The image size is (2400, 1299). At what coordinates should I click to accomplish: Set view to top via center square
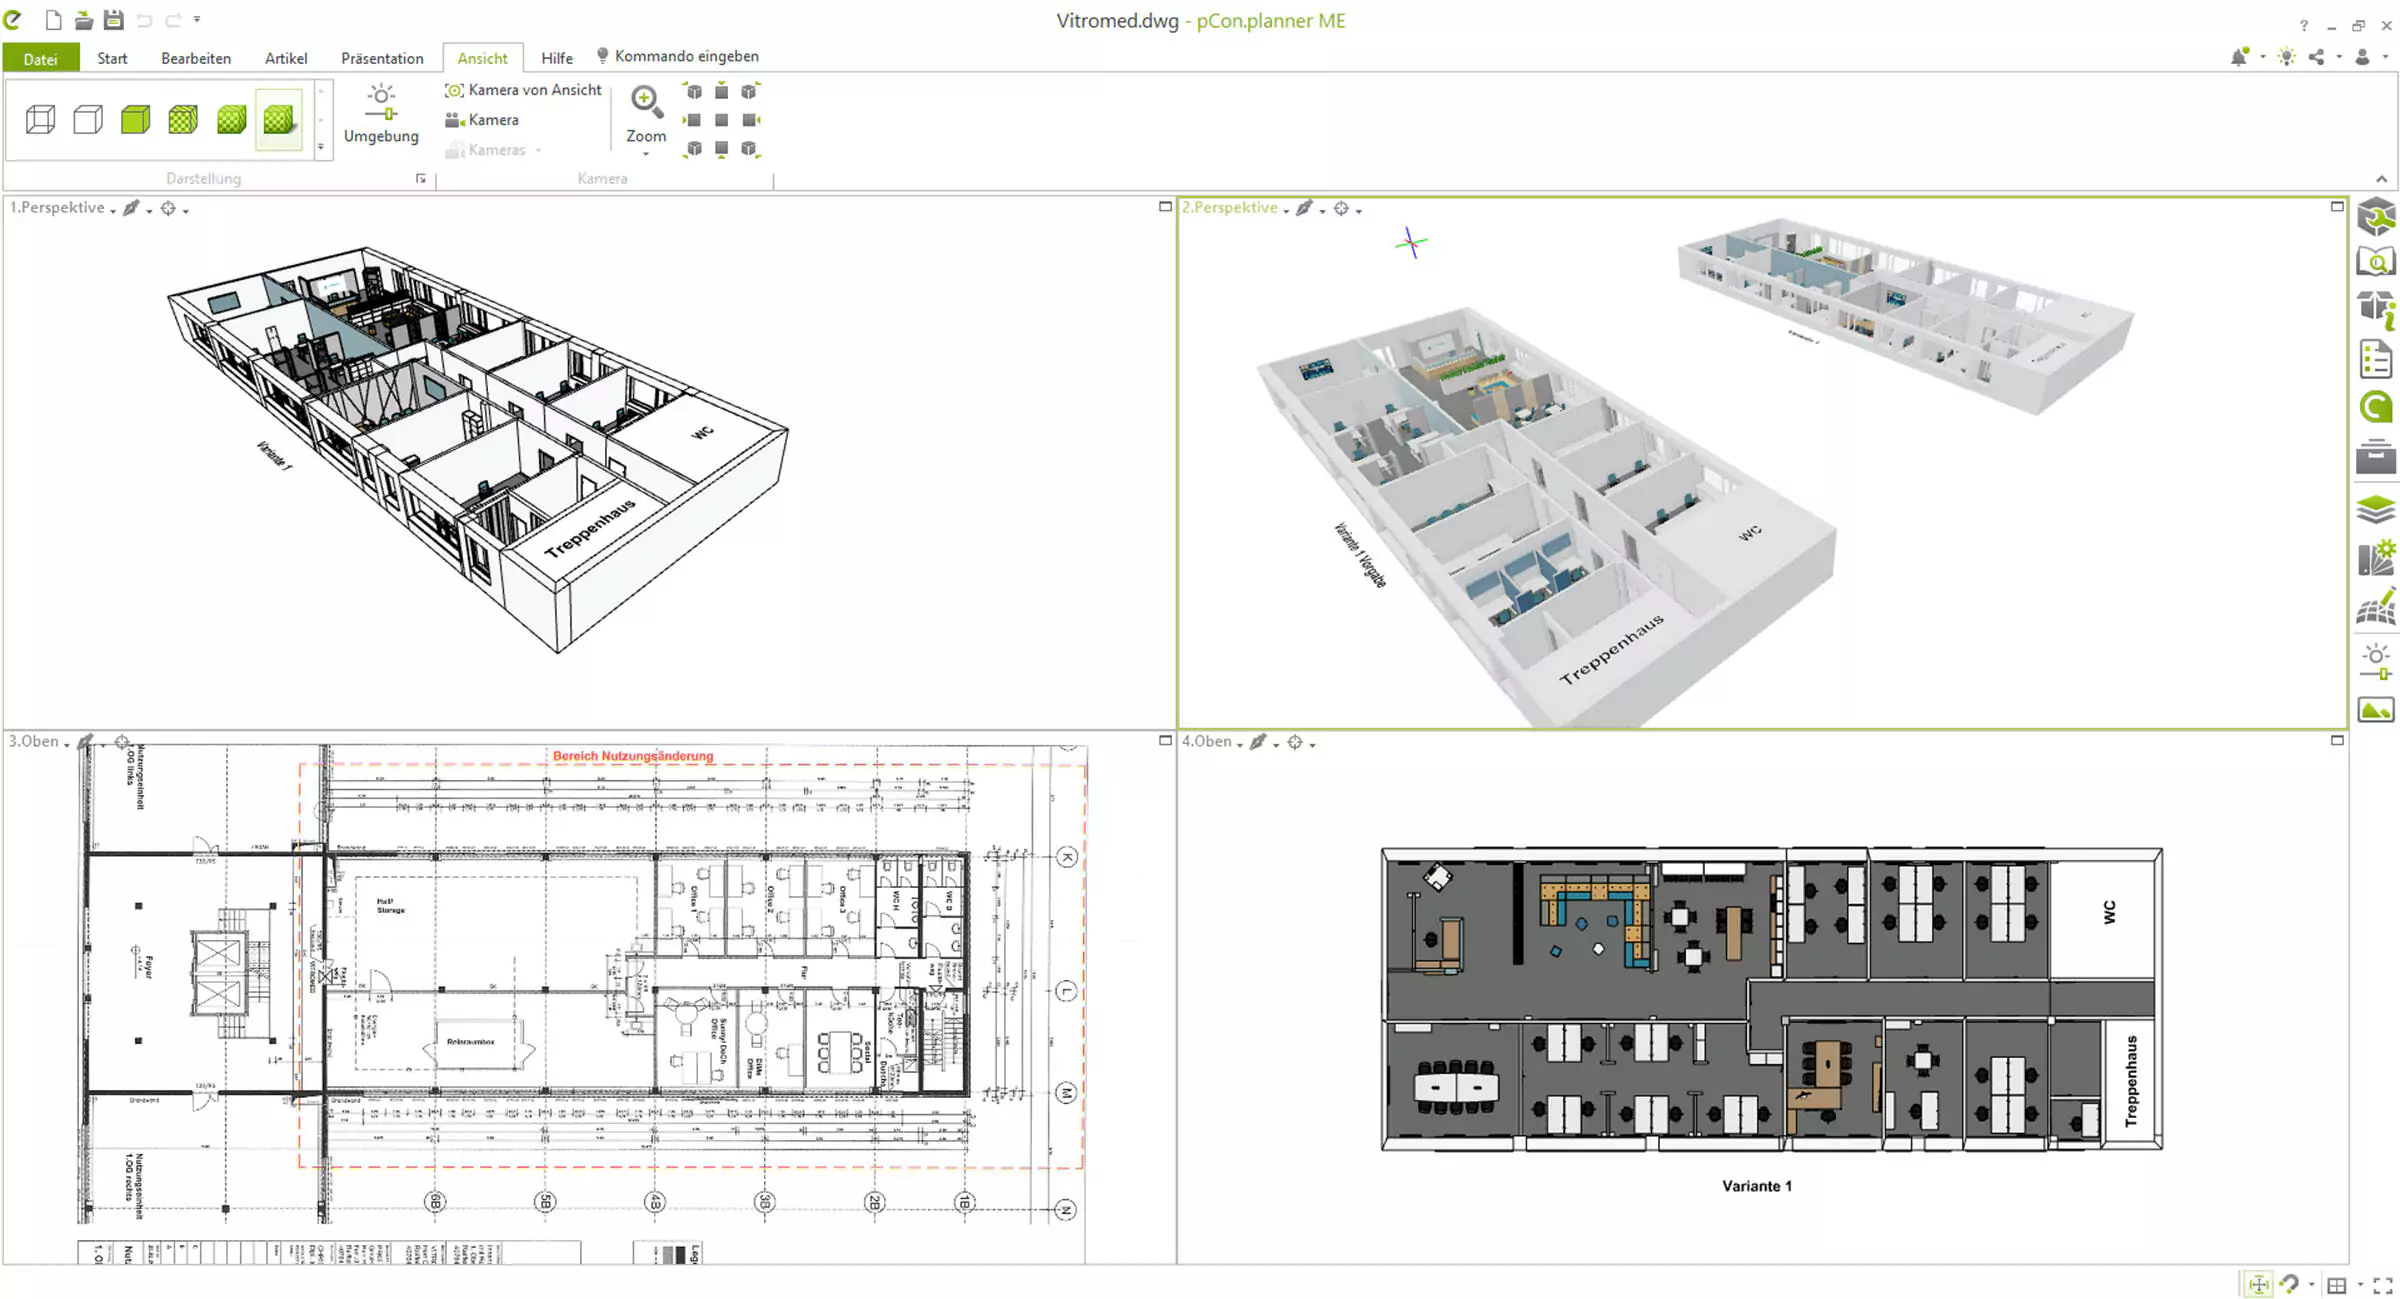721,120
